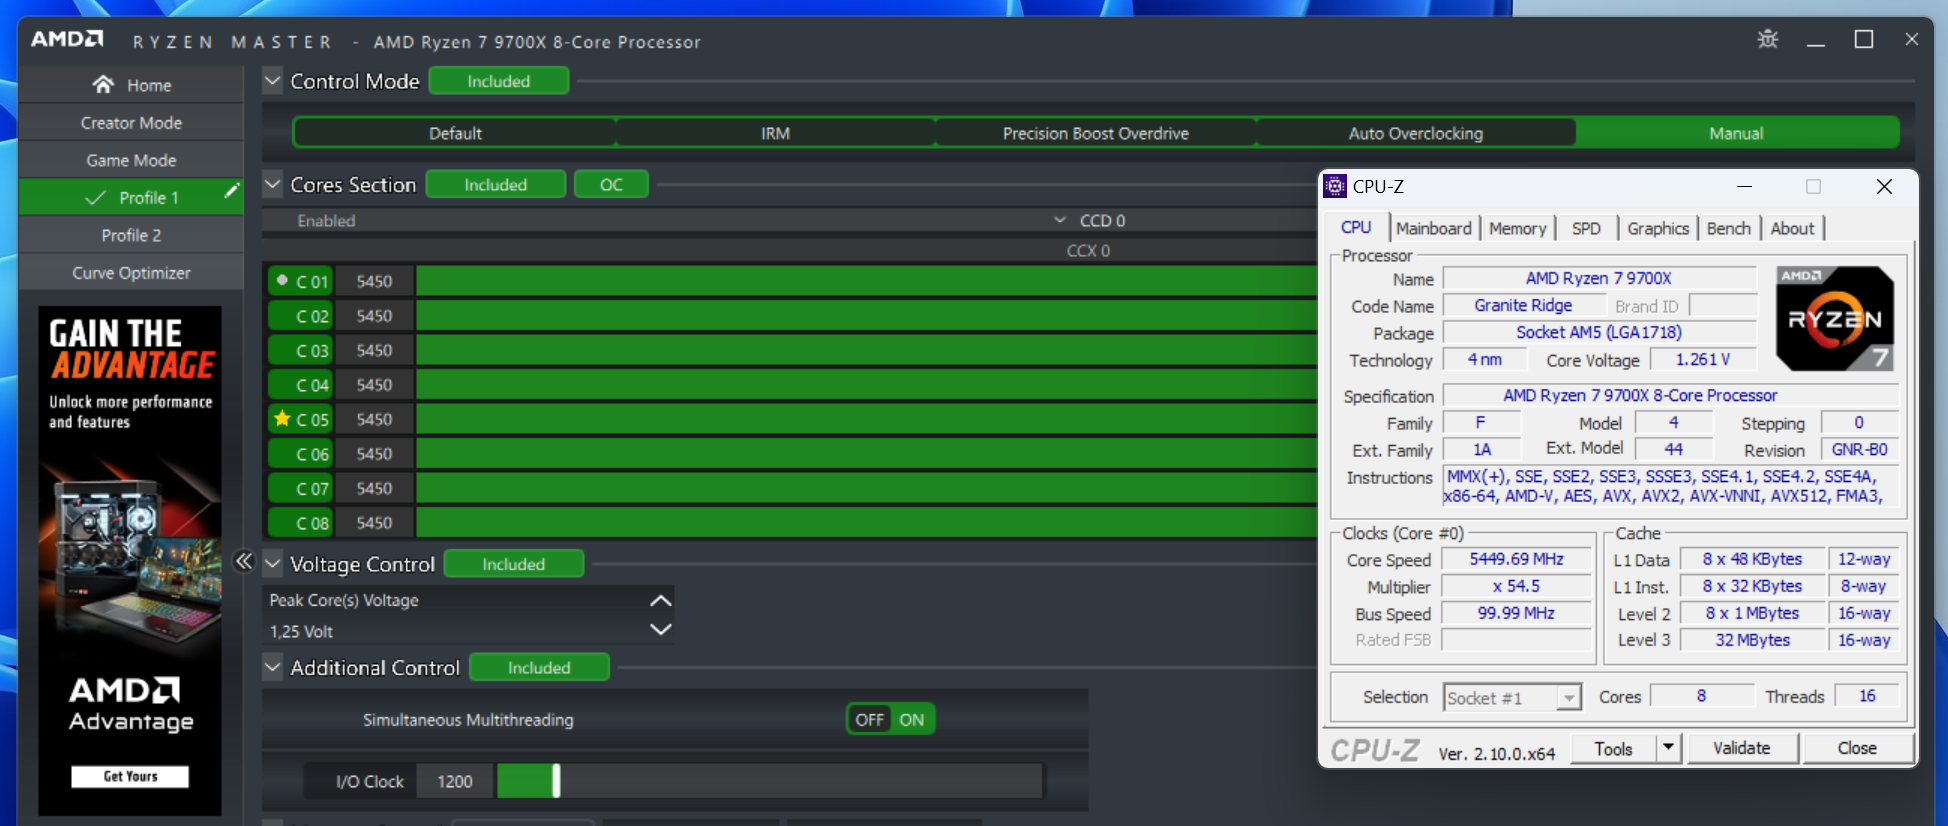
Task: Click the Core Voltage 1.261 V value
Action: pyautogui.click(x=1702, y=359)
